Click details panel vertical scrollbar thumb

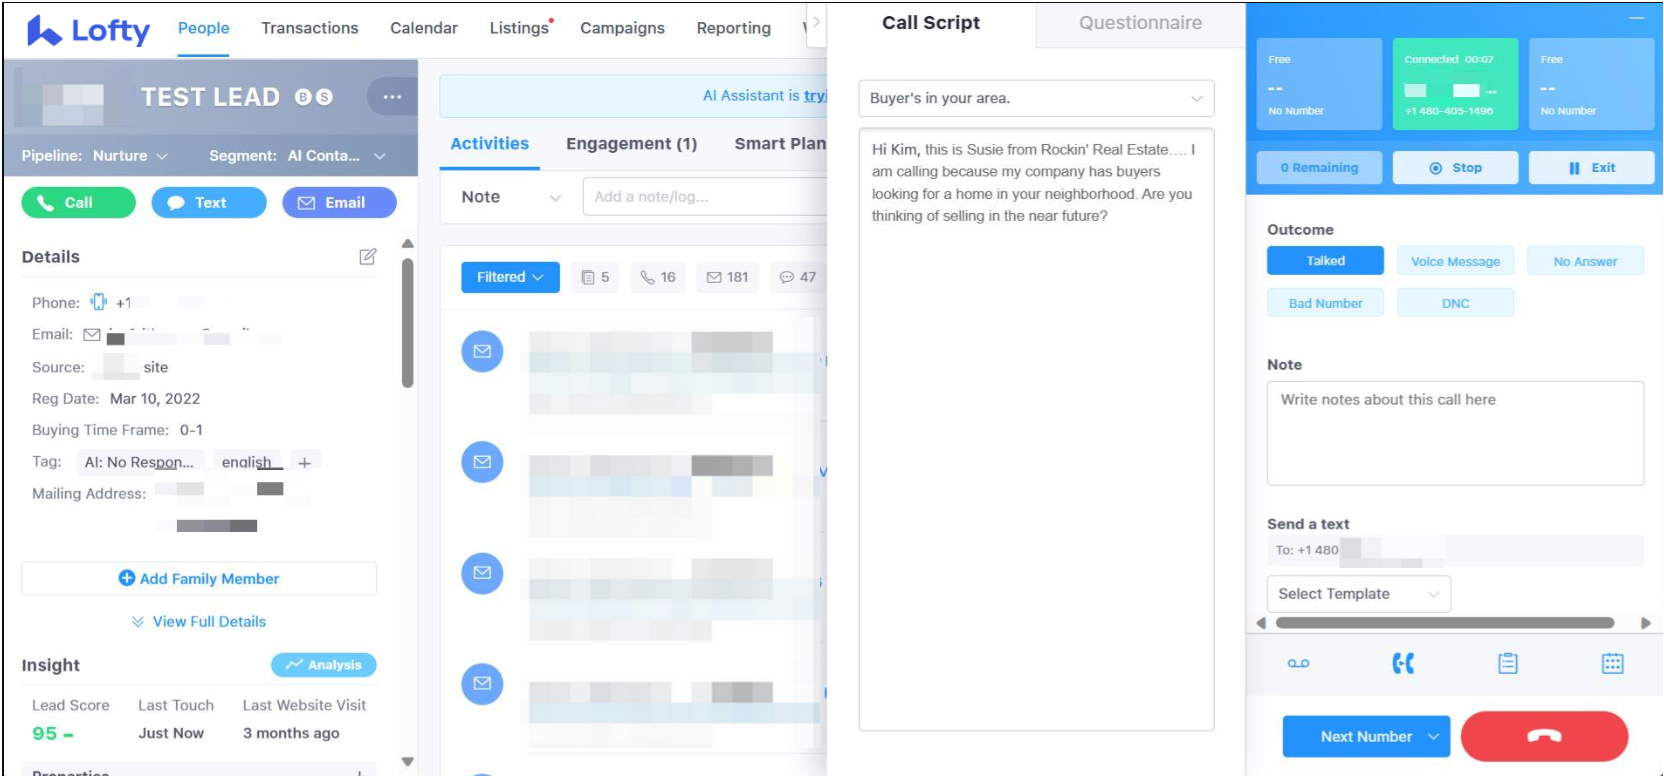click(x=407, y=322)
